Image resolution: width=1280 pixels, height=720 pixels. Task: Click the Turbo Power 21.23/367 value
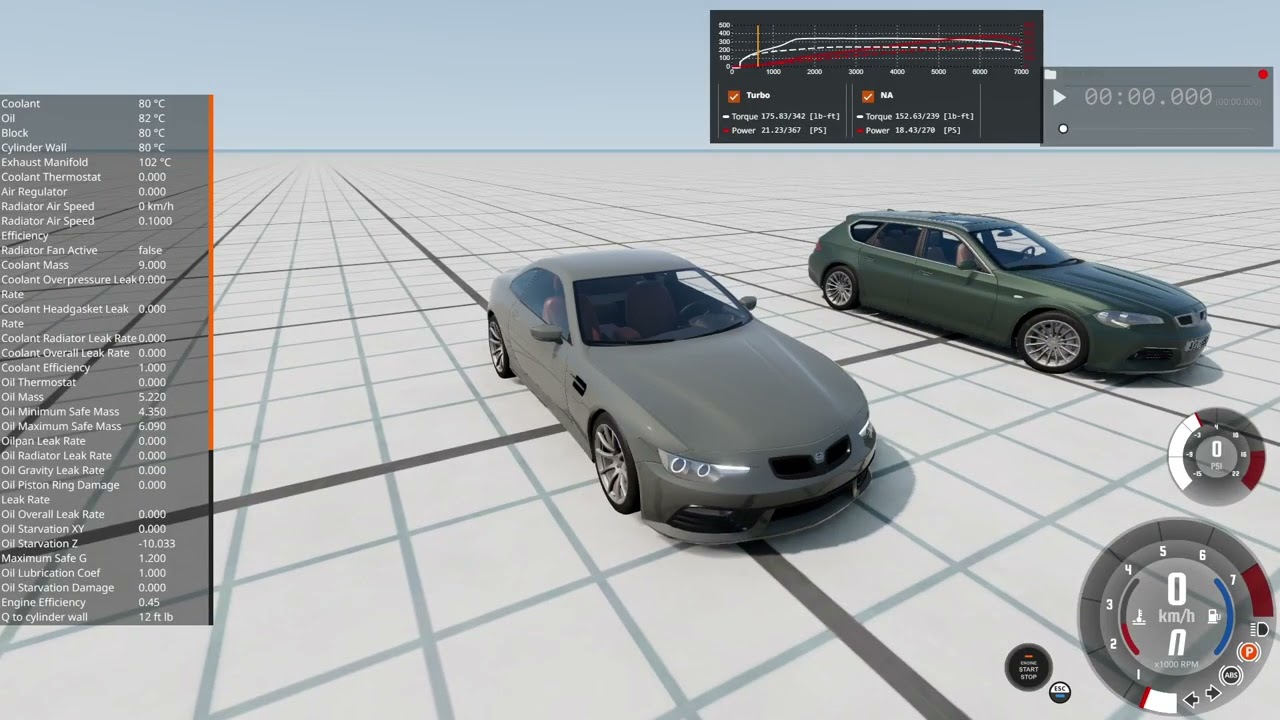tap(779, 130)
